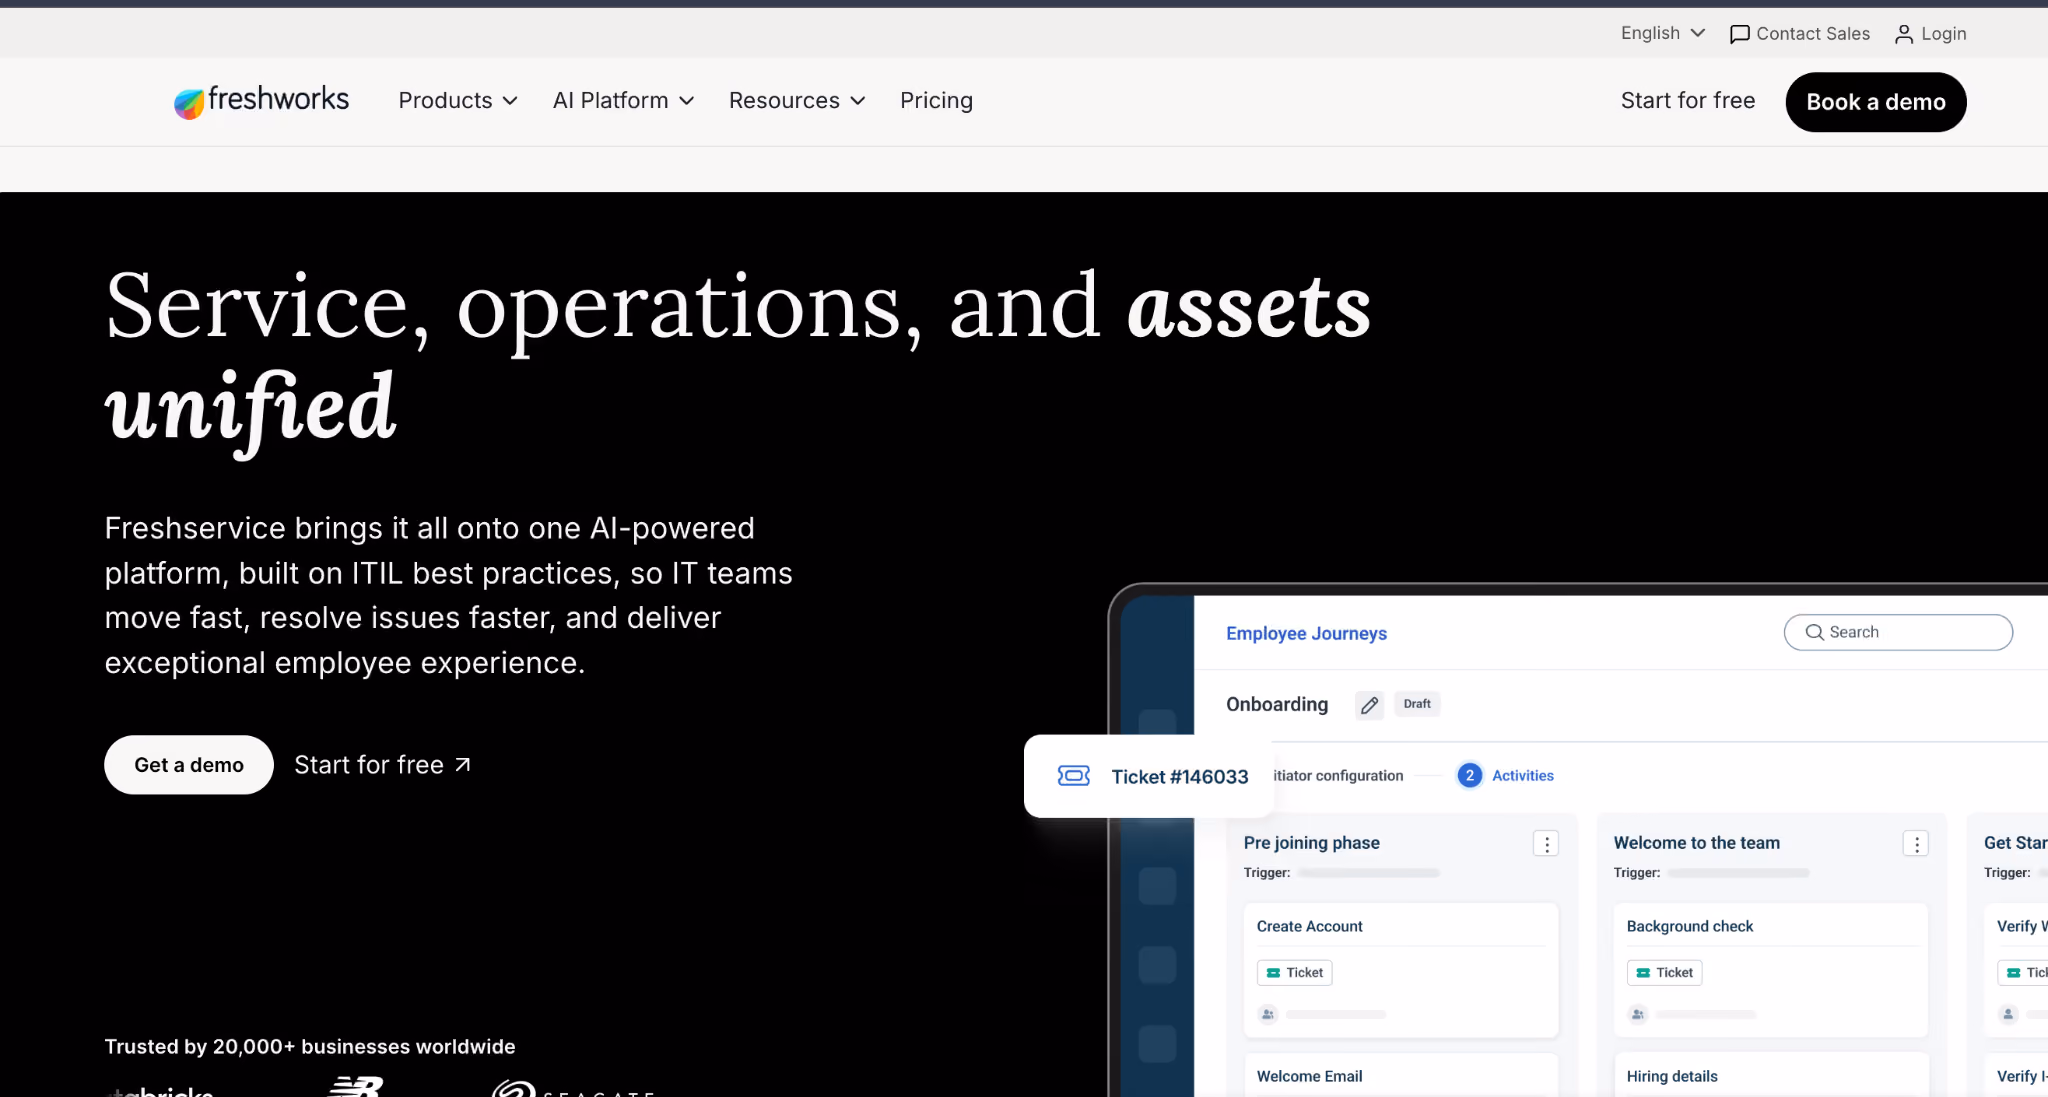Click the Ticket tag in Create Account card
Screen dimensions: 2048x1097
pyautogui.click(x=1294, y=973)
